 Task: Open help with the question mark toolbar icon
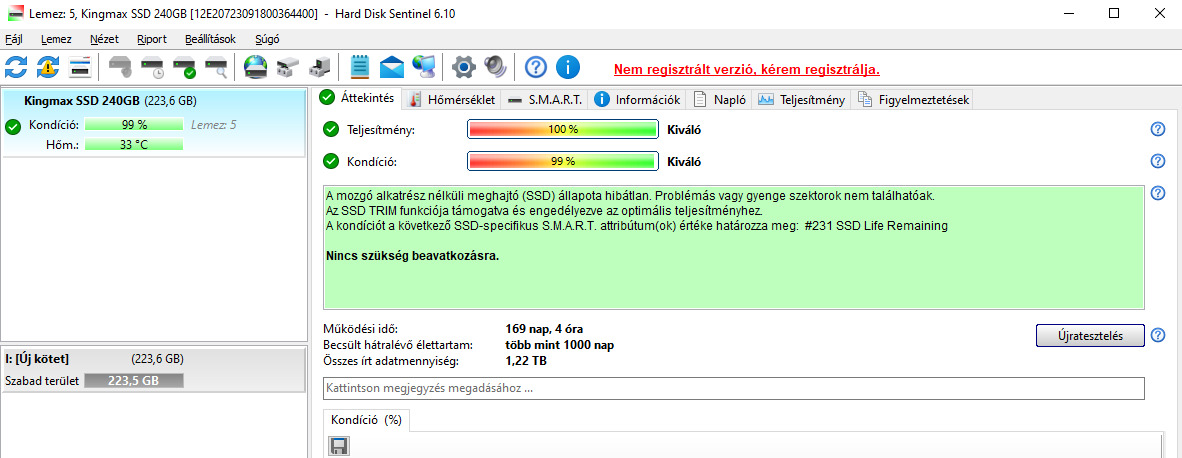(x=535, y=67)
